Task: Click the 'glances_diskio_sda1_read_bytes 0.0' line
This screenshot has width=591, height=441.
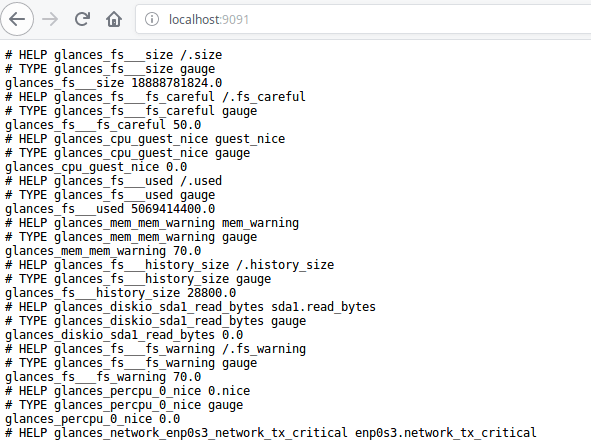Action: click(124, 335)
